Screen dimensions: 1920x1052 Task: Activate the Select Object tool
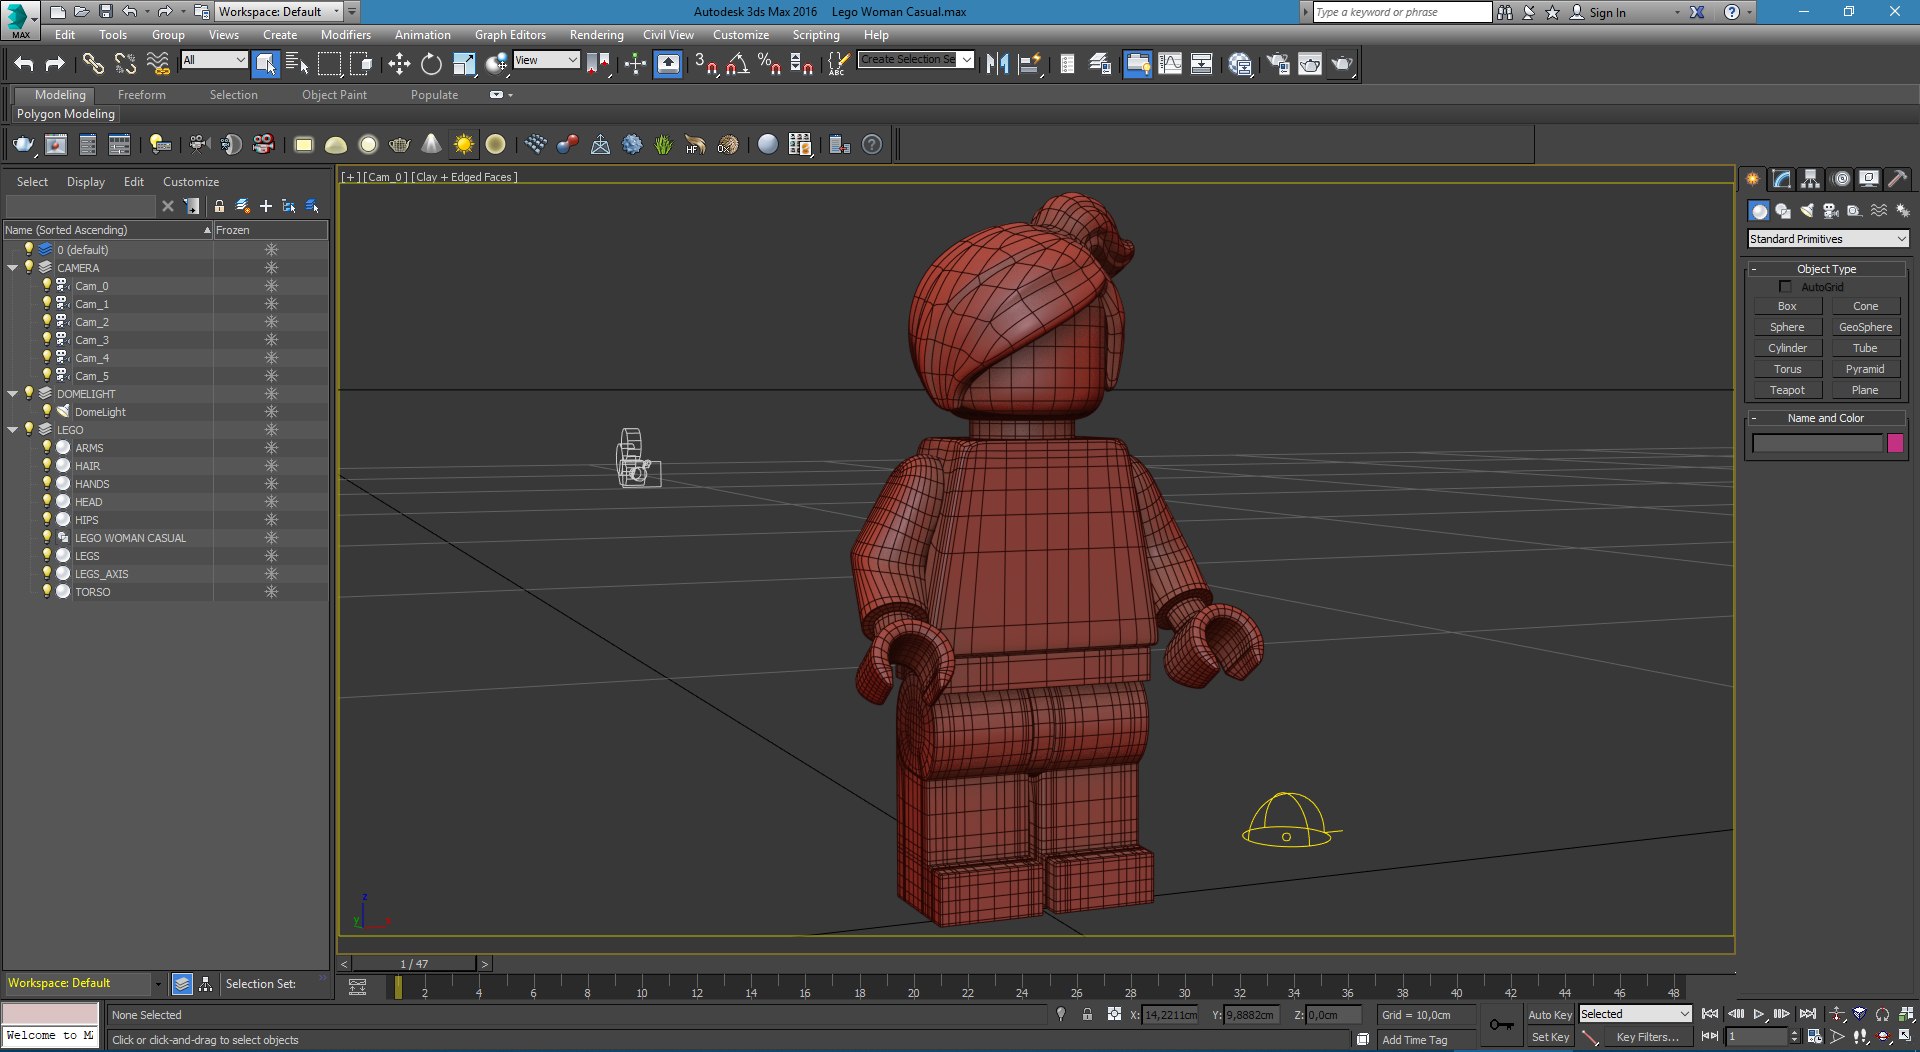coord(265,64)
